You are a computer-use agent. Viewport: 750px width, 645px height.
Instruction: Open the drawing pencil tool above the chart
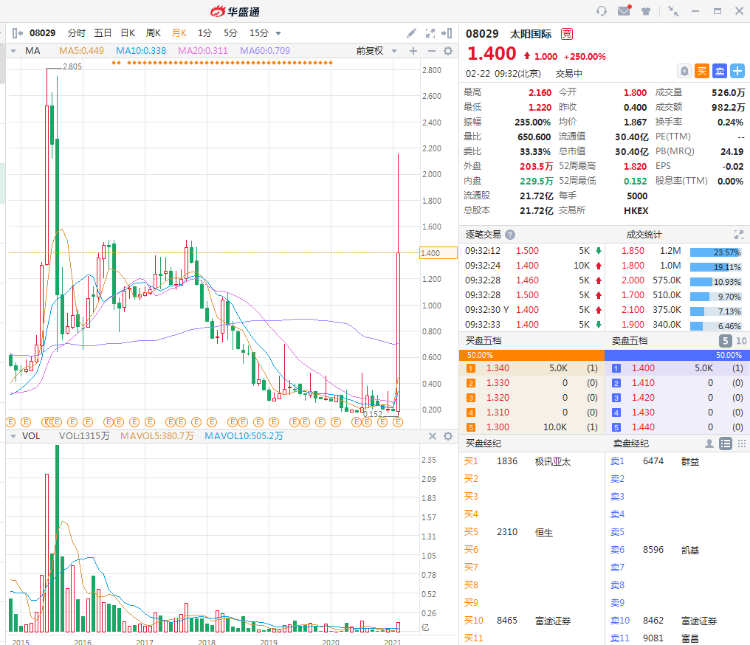point(411,33)
